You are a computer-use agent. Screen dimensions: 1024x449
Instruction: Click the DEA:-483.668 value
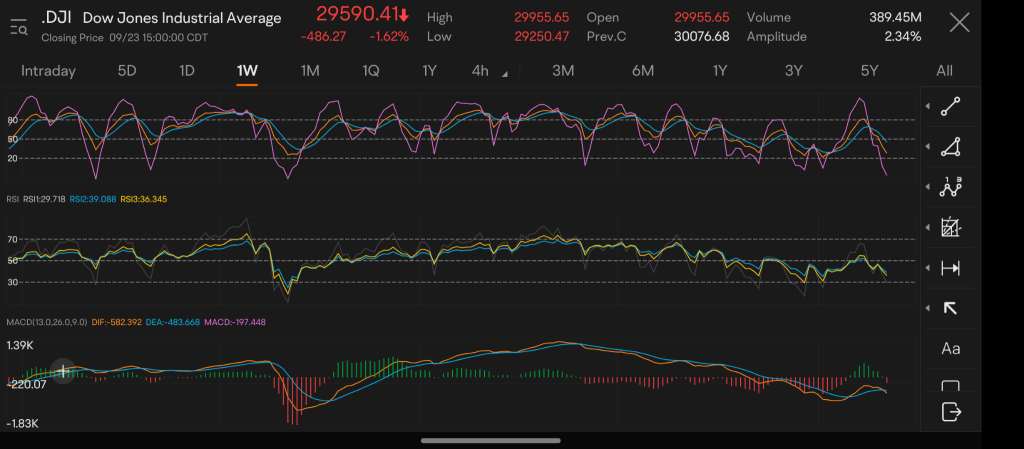pos(173,322)
